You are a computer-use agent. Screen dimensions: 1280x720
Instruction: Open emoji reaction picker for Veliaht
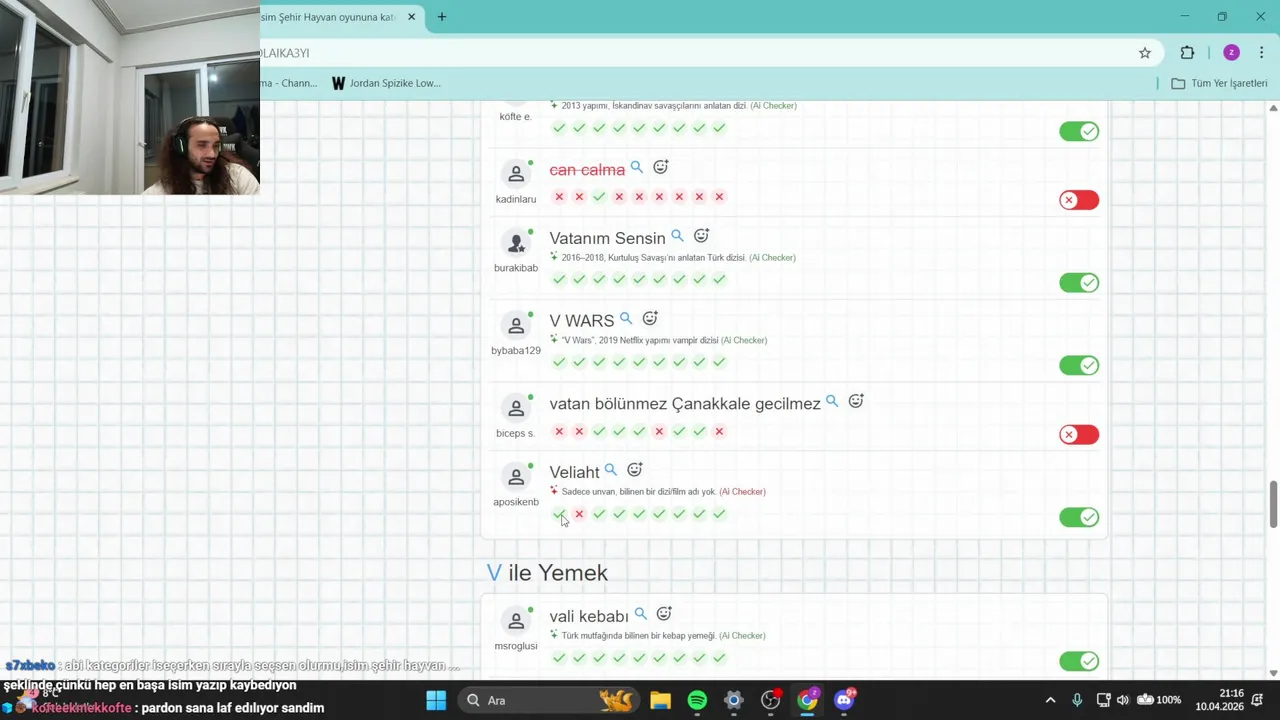click(x=635, y=470)
